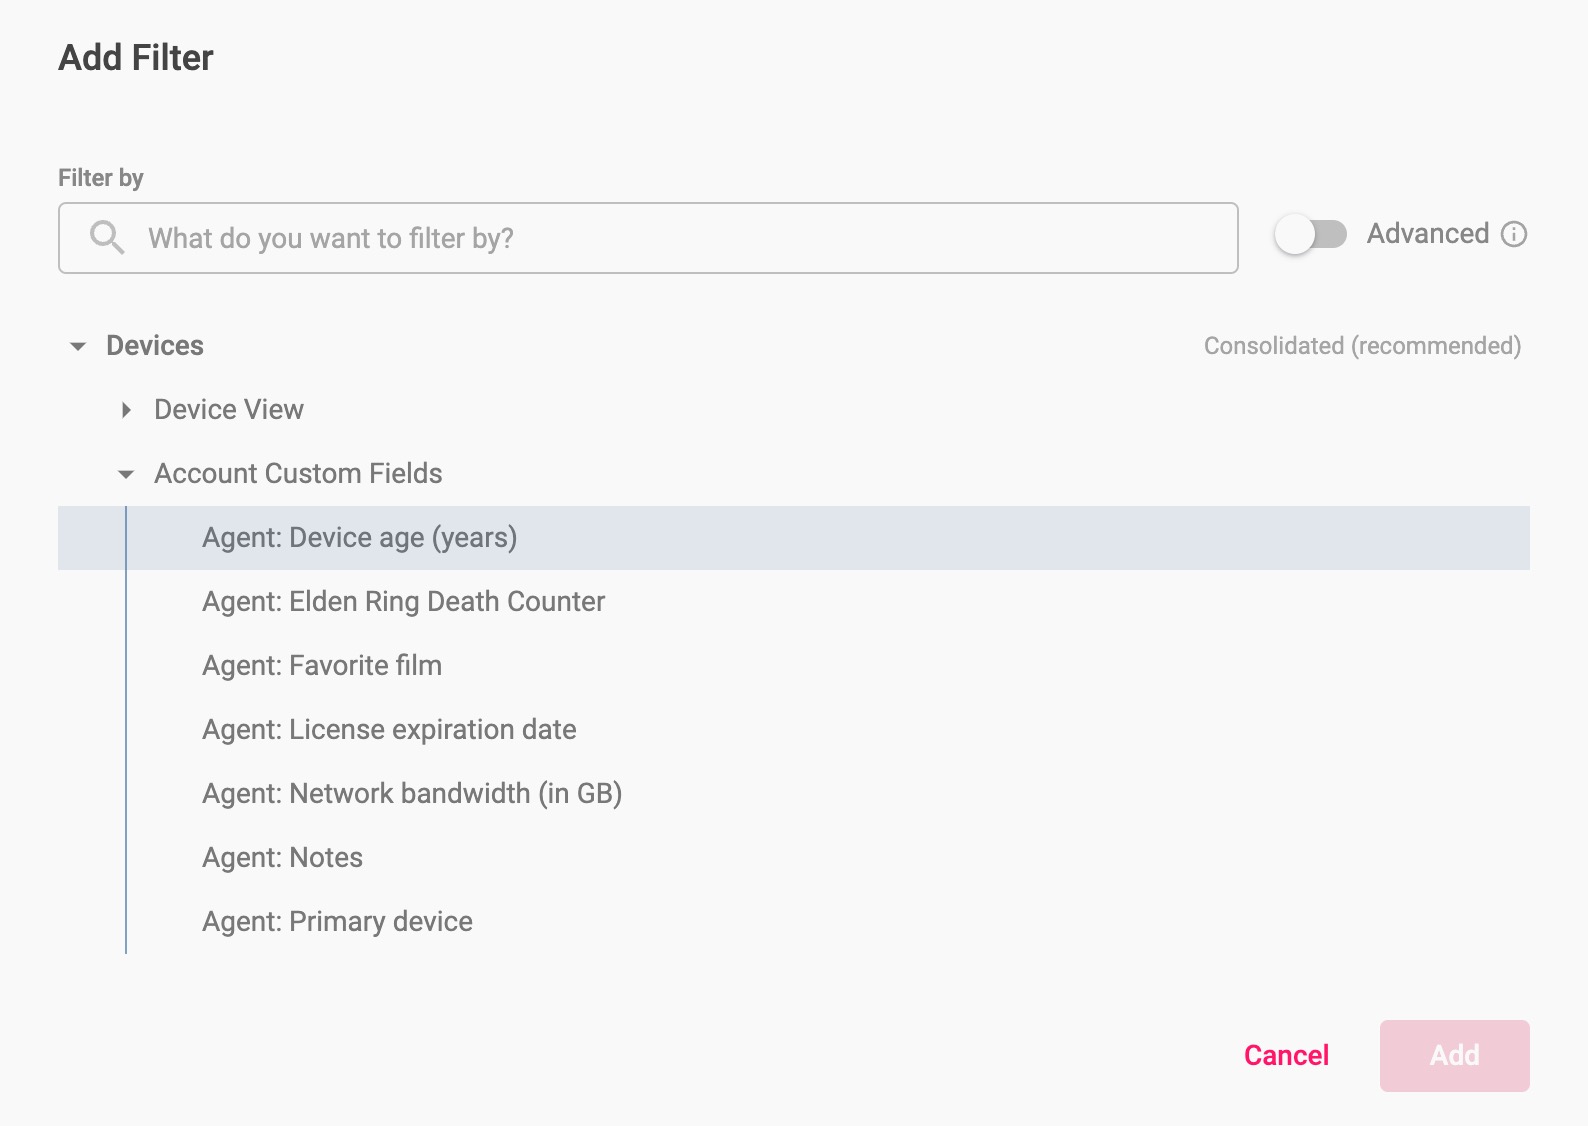Choose Agent: Device age (years)
1588x1126 pixels.
click(794, 538)
